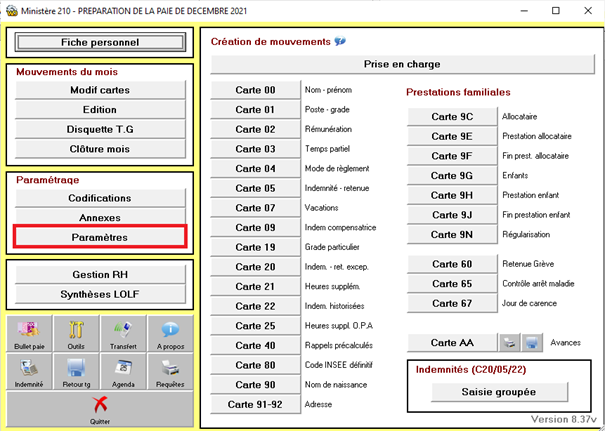Select Carte 02 Rémunération
This screenshot has height=431, width=605.
coord(255,129)
